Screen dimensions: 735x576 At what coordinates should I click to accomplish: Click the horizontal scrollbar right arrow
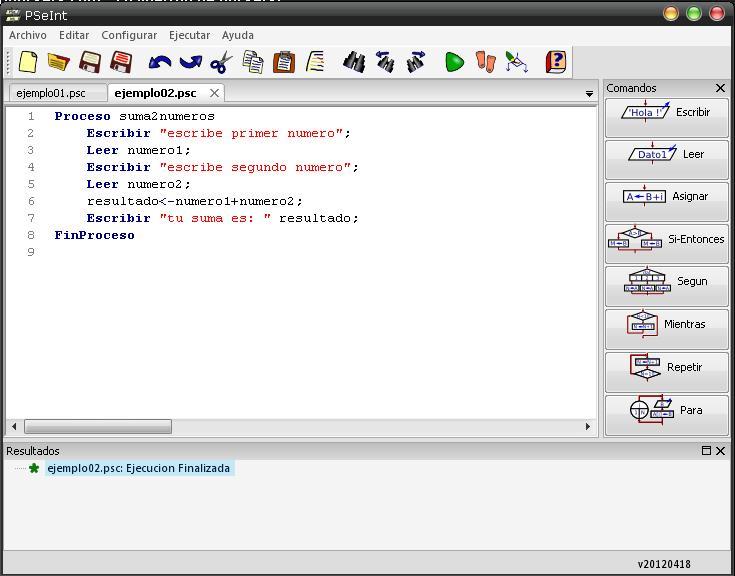click(588, 426)
